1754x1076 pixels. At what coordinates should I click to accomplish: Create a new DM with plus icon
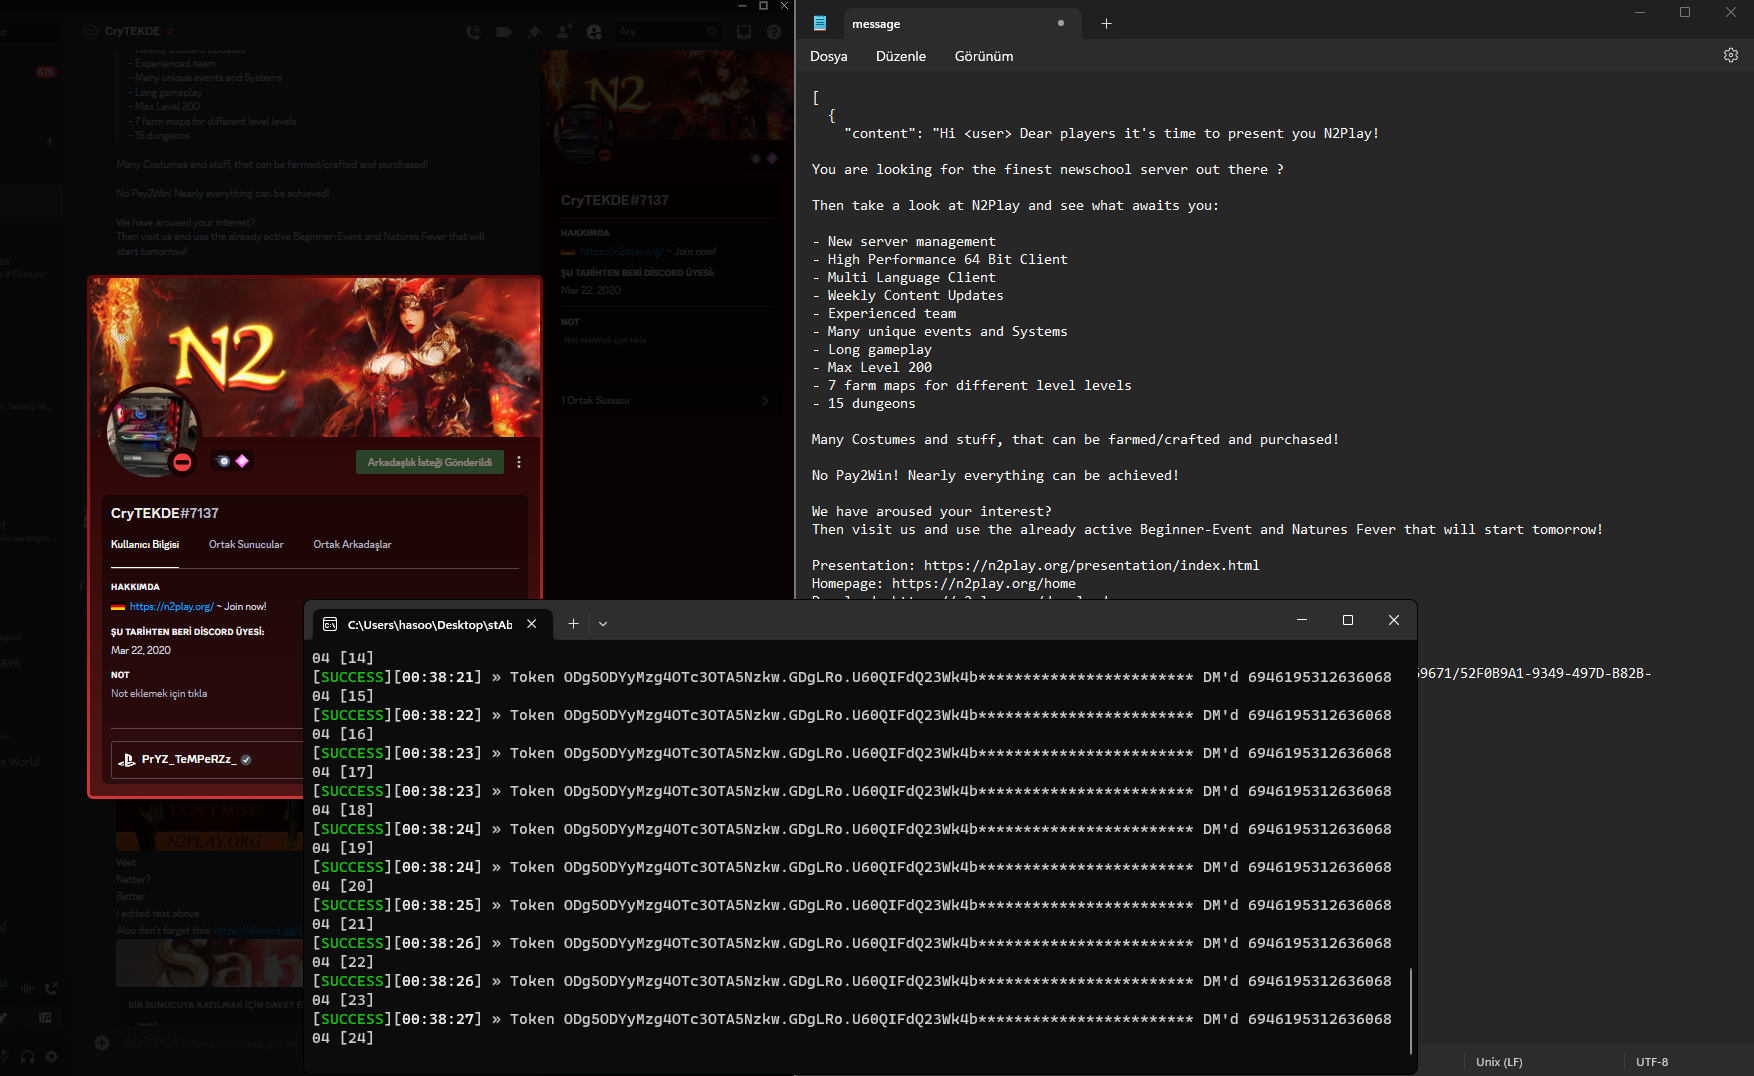coord(50,141)
